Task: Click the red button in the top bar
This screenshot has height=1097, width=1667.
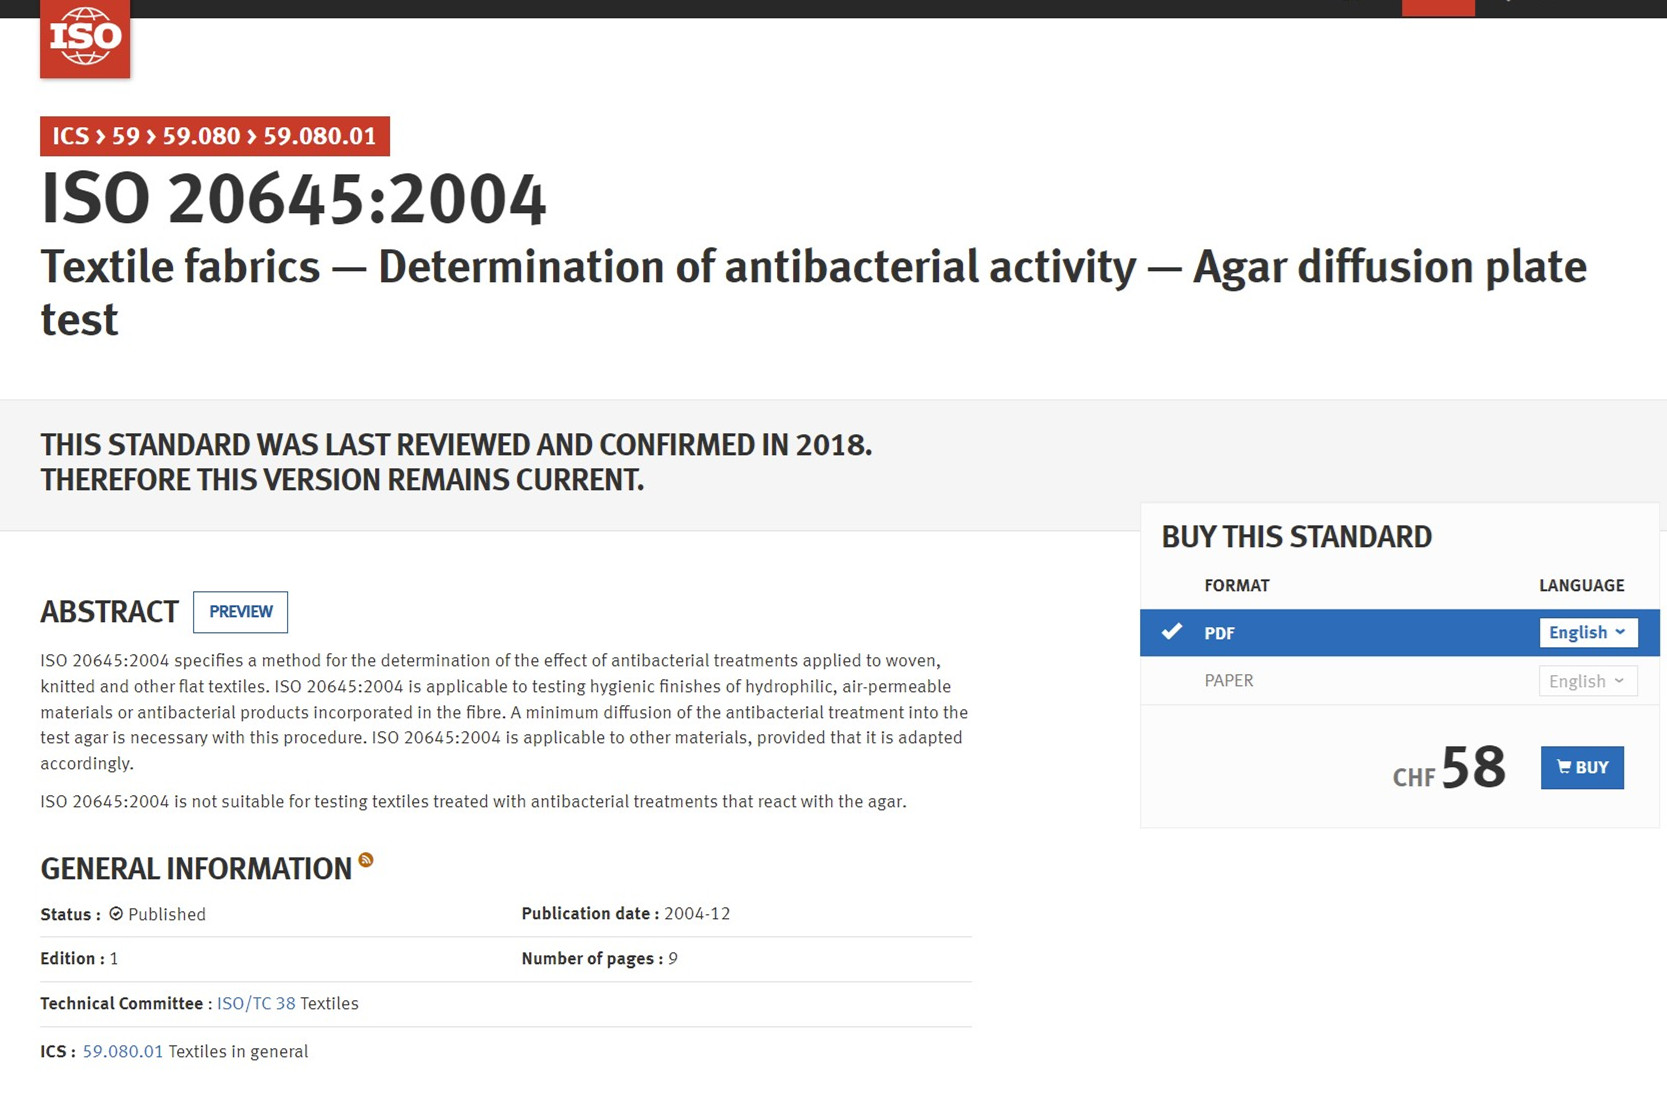Action: (1437, 7)
